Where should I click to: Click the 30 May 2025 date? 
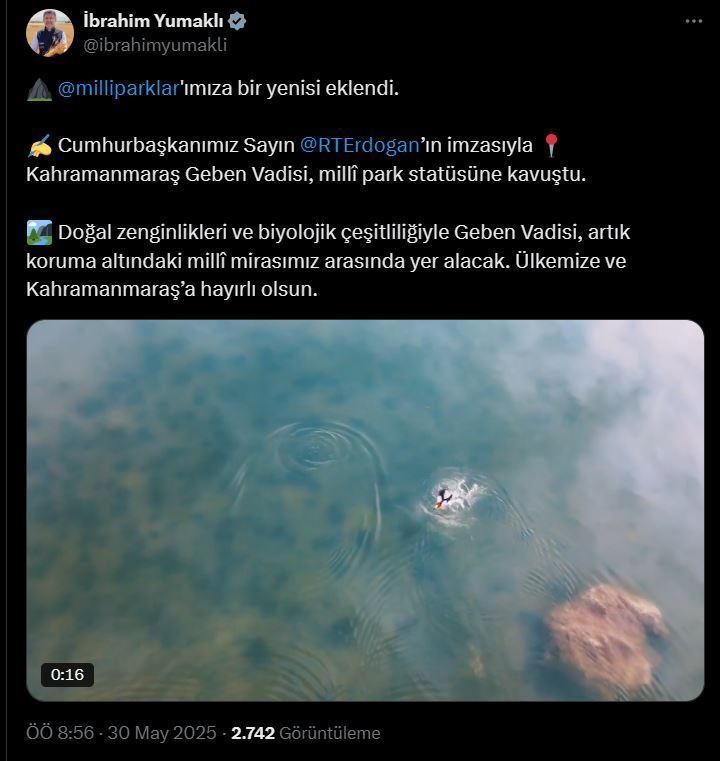164,733
